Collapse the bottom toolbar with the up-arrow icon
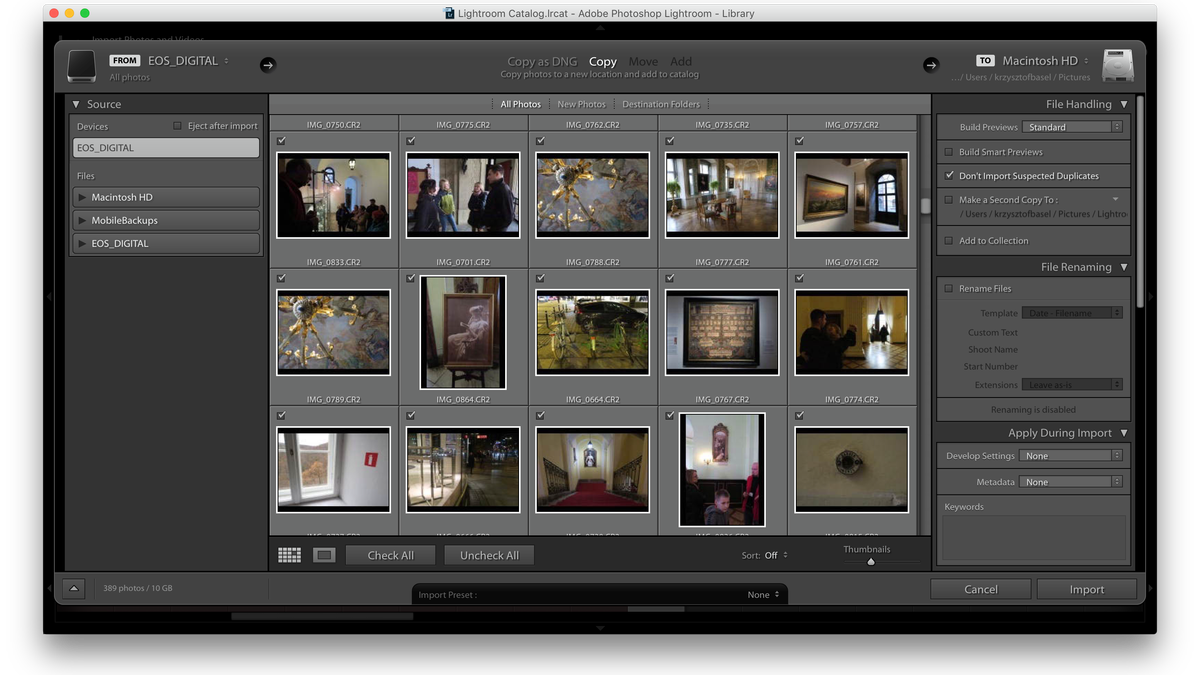The height and width of the screenshot is (675, 1200). click(74, 588)
